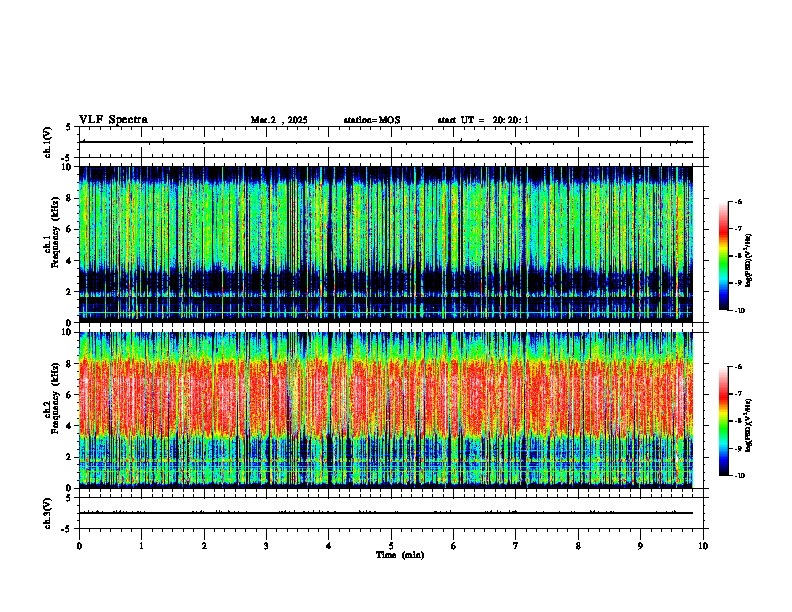Screen dimensions: 792x612
Task: Click the '-6' label on ch.1 color bar
Action: (739, 201)
